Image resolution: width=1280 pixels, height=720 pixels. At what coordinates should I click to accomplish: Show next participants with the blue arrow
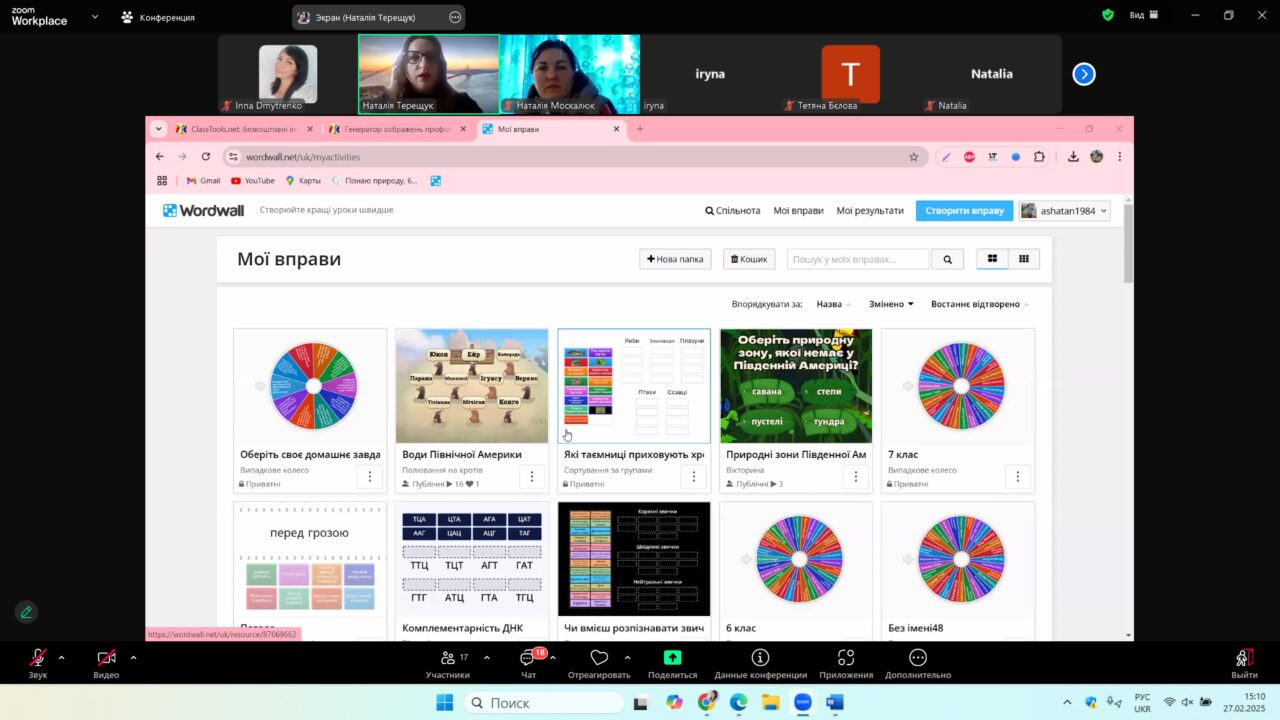[1084, 74]
